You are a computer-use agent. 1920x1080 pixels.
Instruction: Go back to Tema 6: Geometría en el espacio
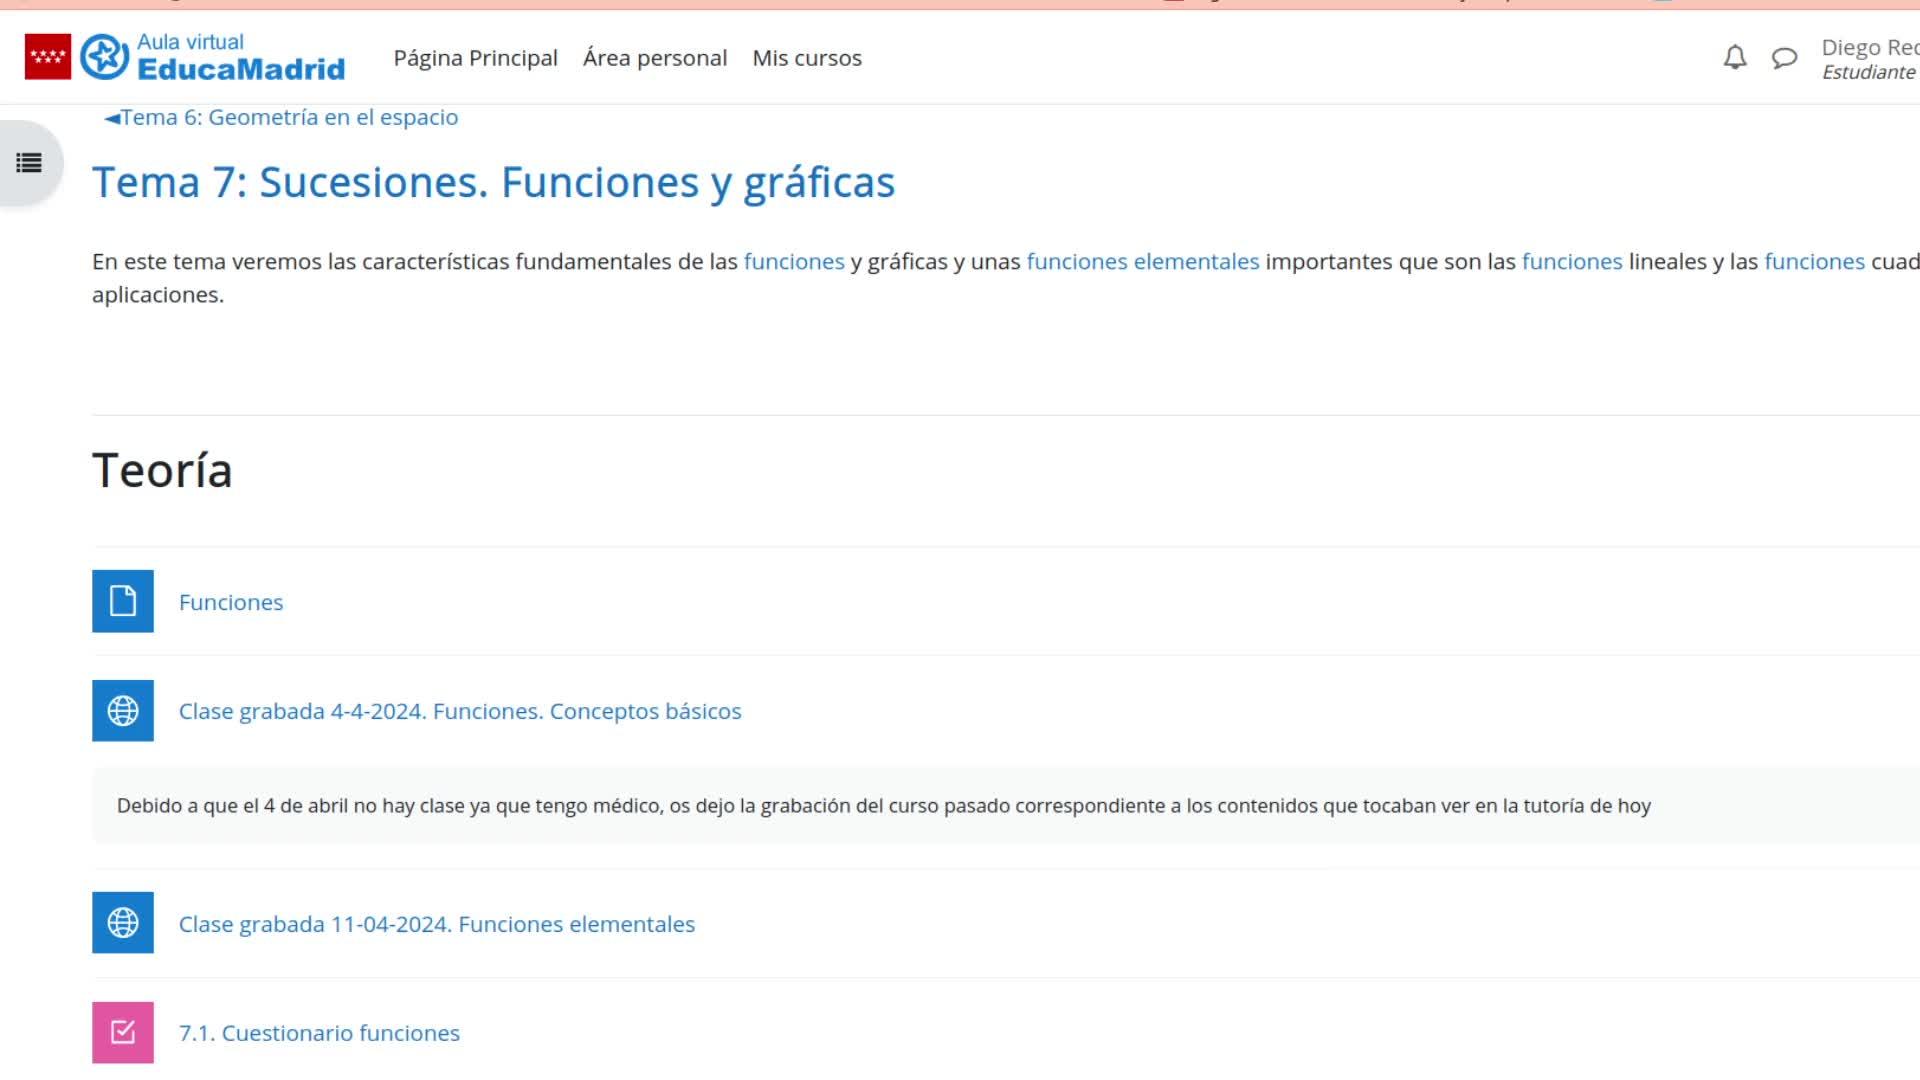coord(281,117)
